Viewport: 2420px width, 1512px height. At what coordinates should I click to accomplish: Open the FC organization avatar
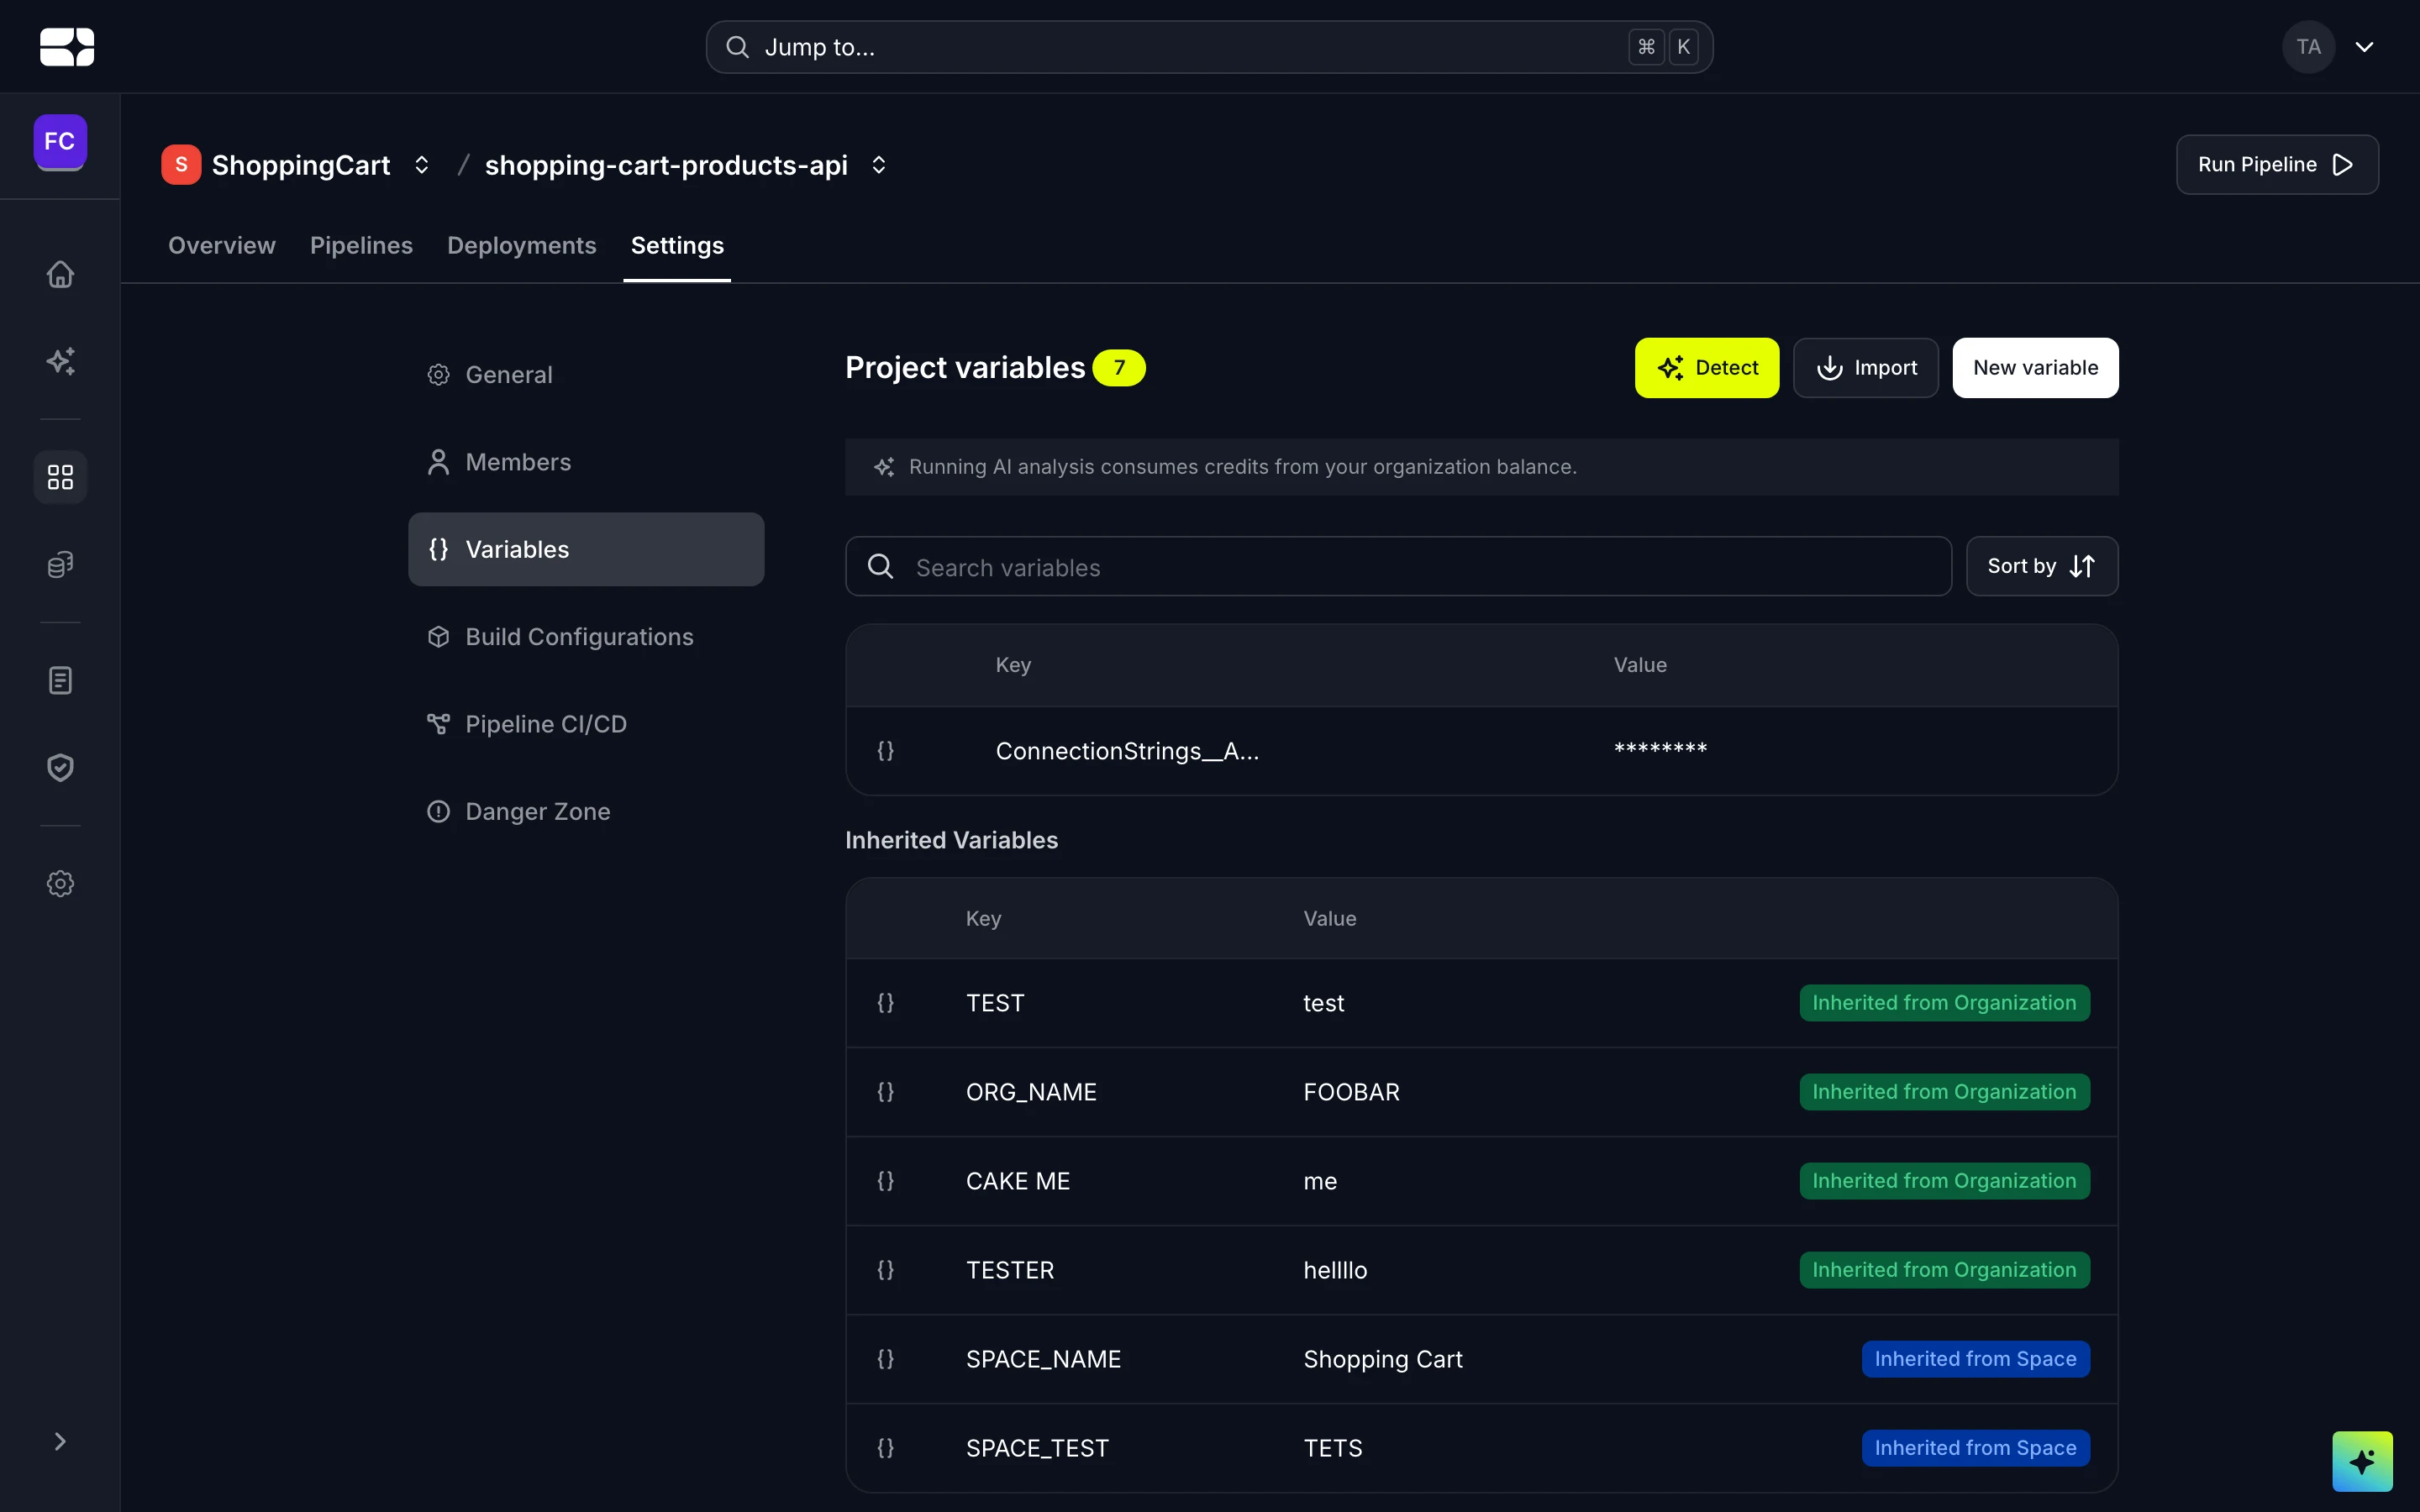(x=60, y=141)
